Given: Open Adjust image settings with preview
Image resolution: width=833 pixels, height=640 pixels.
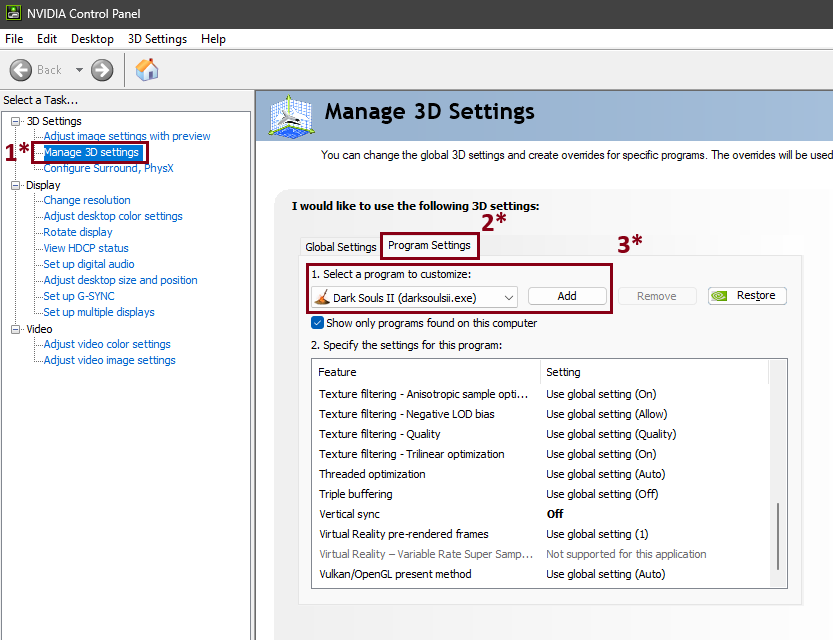Looking at the screenshot, I should 127,136.
